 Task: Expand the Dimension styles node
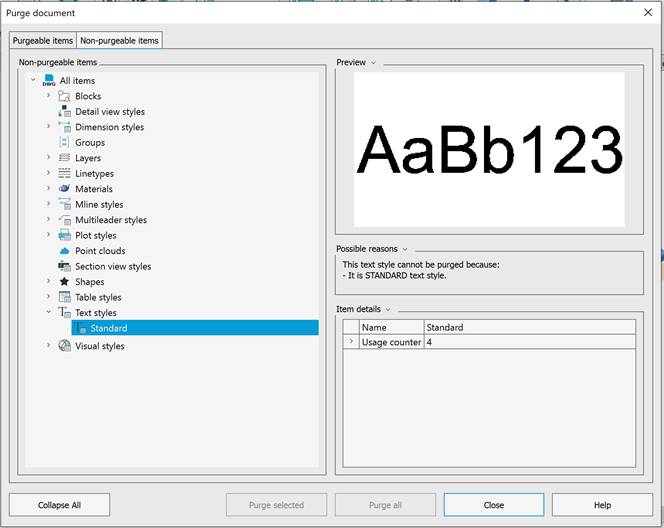(x=48, y=126)
